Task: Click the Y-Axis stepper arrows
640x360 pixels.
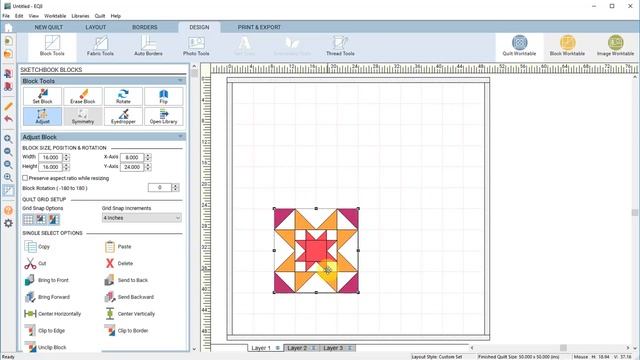Action: pos(148,167)
